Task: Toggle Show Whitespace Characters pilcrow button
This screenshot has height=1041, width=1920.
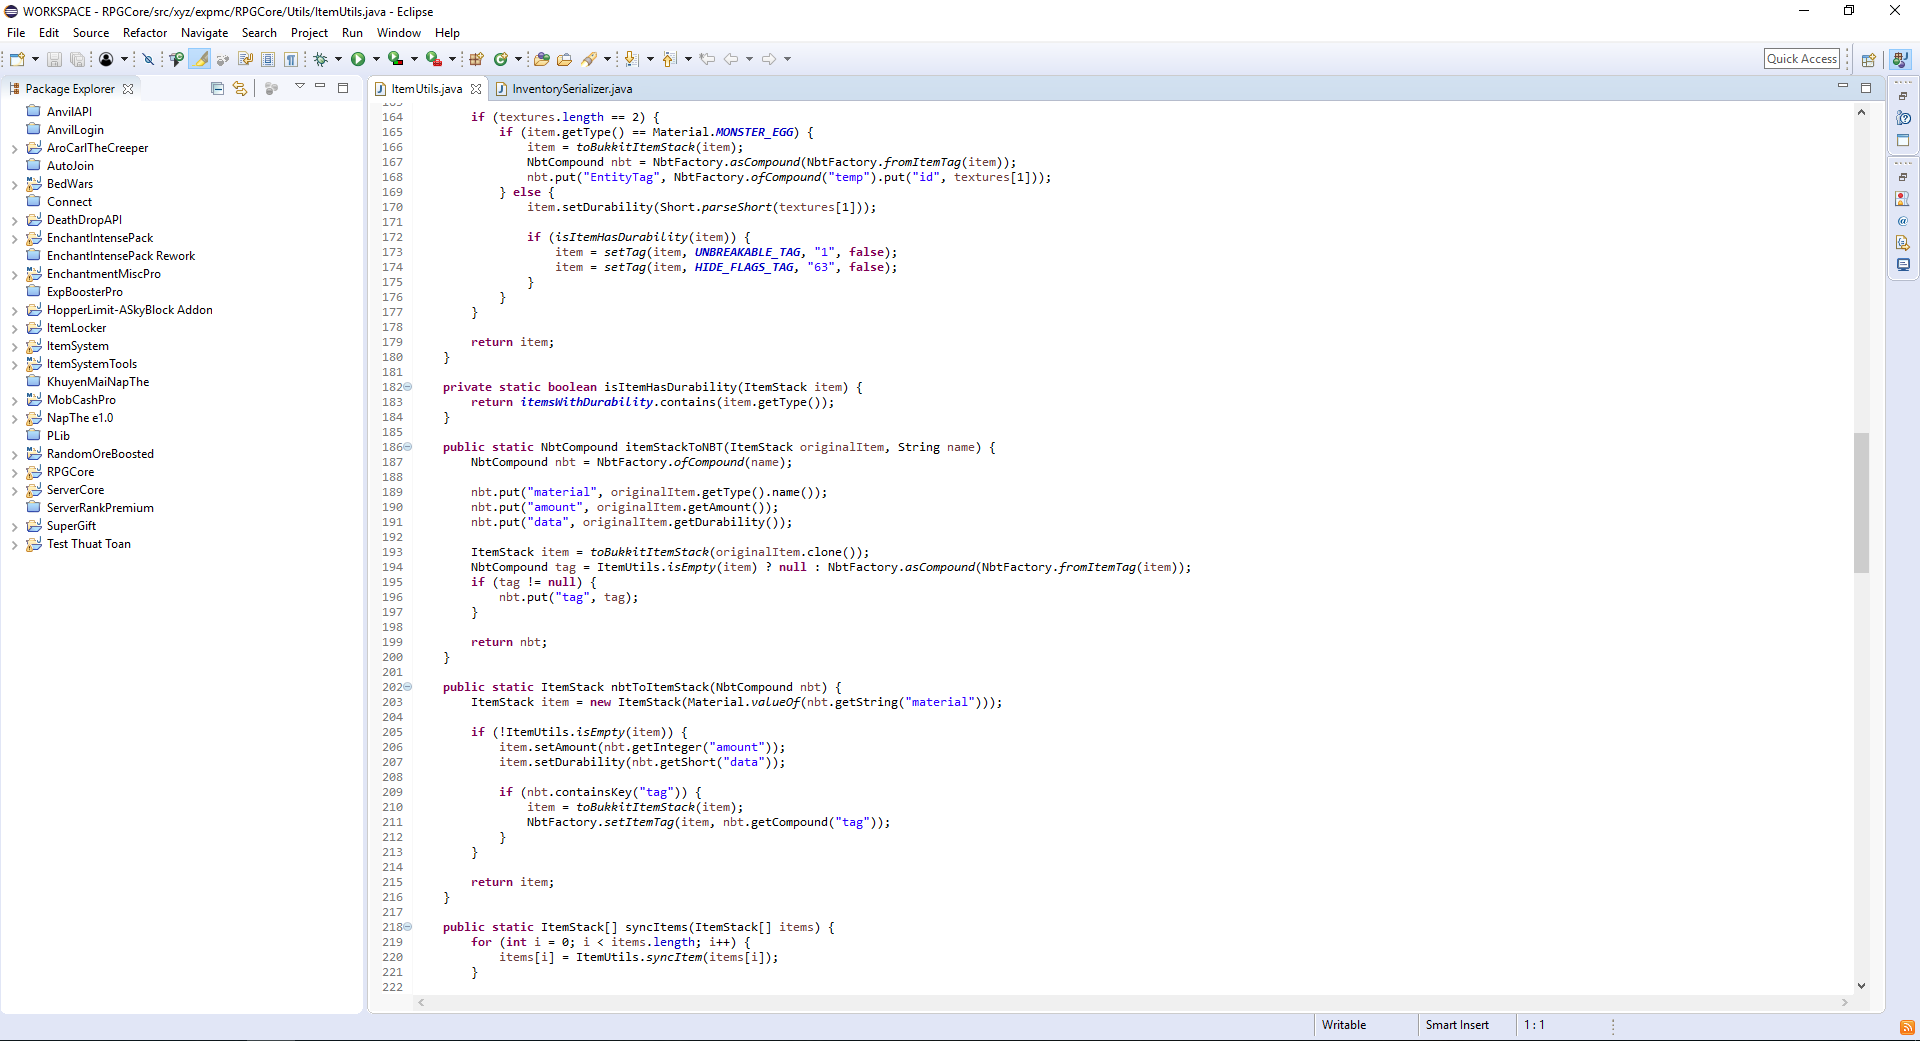Action: pyautogui.click(x=290, y=59)
